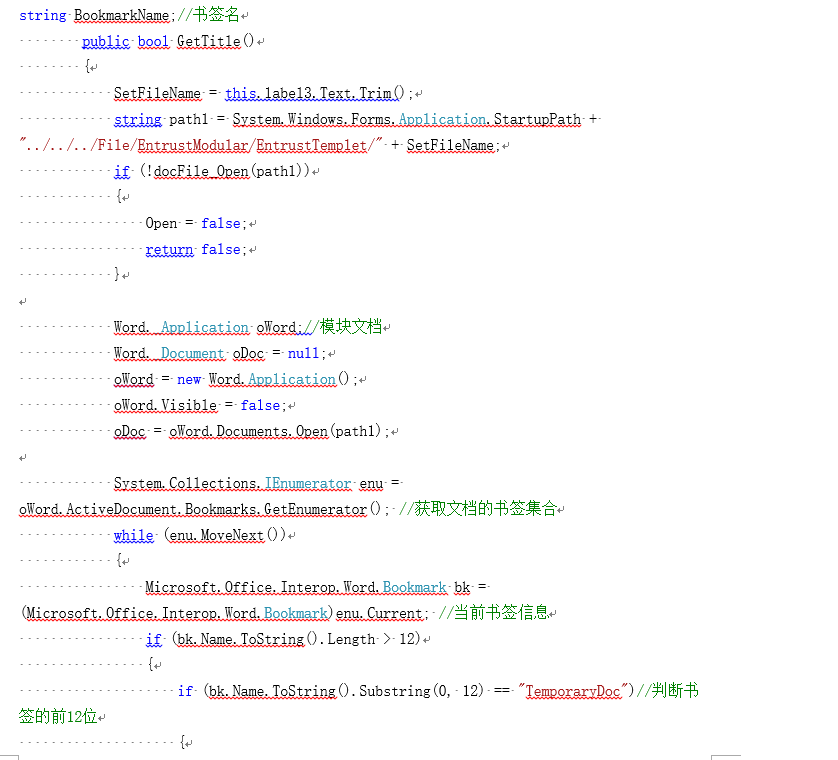Click the Word.Application type declaring oWord

[182, 327]
